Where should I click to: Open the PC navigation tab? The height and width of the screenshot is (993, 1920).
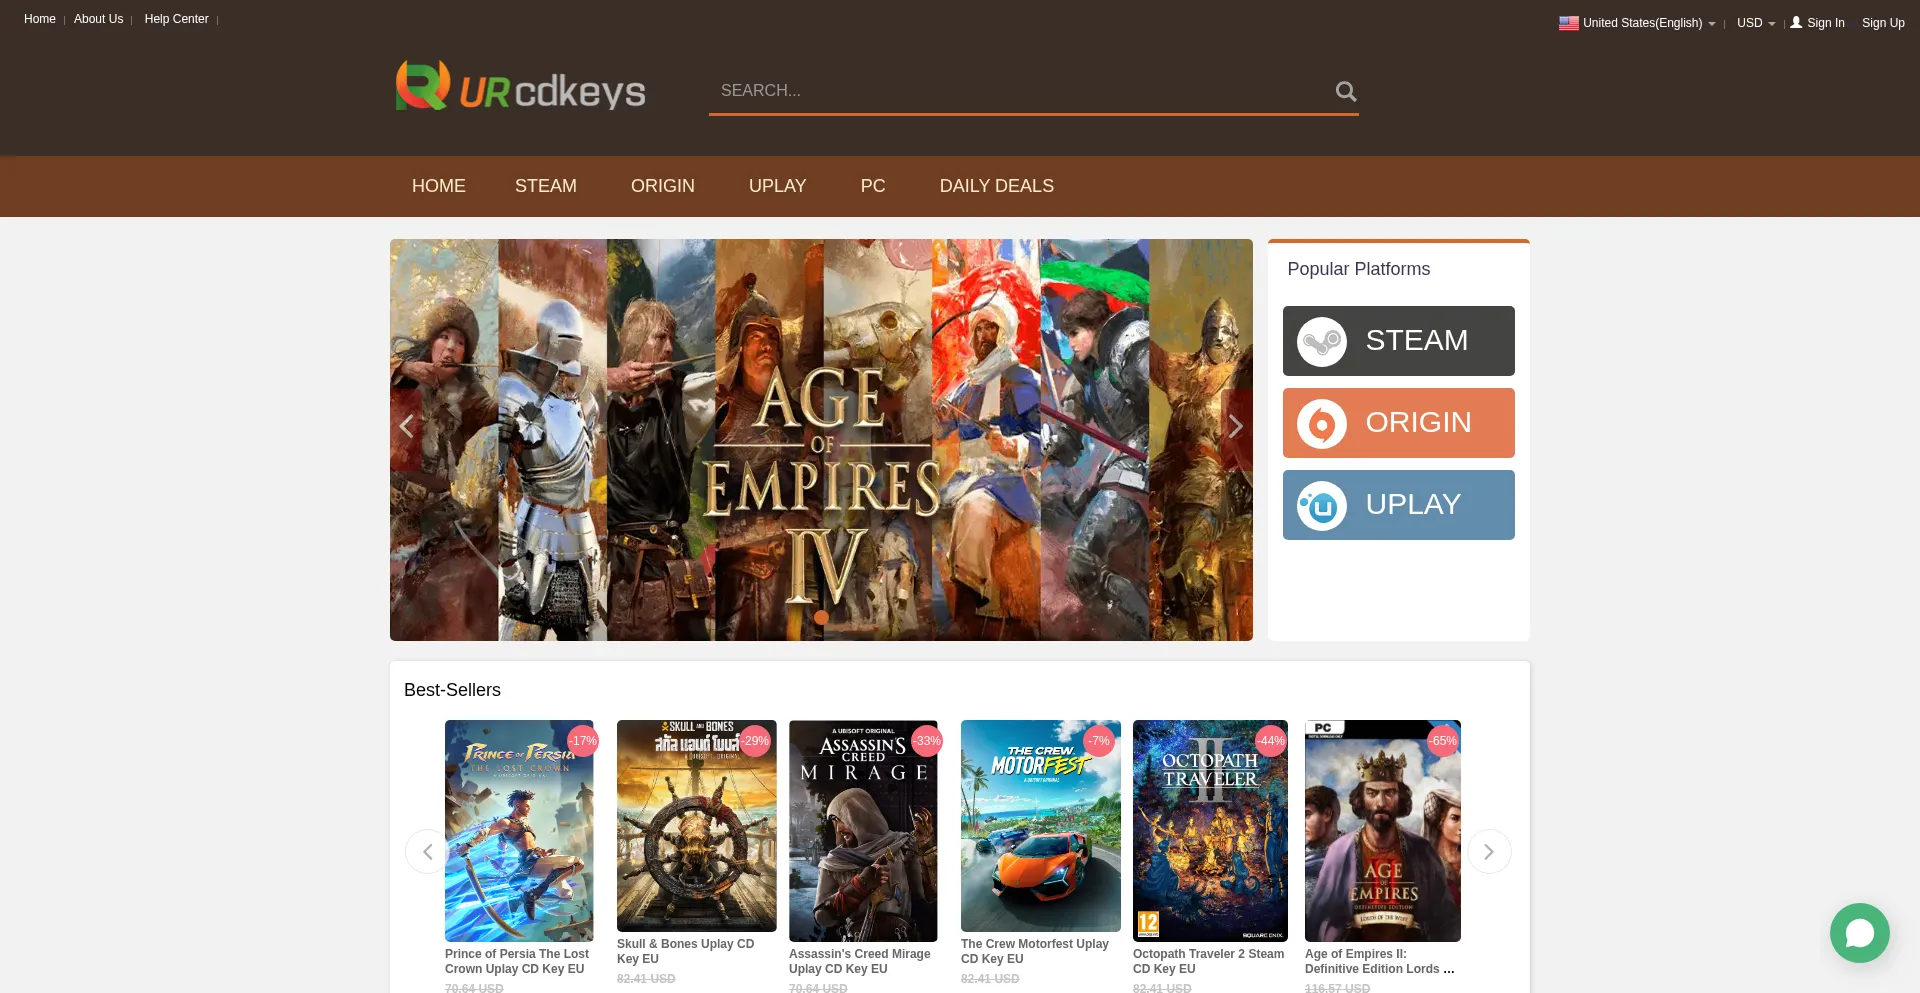(873, 186)
